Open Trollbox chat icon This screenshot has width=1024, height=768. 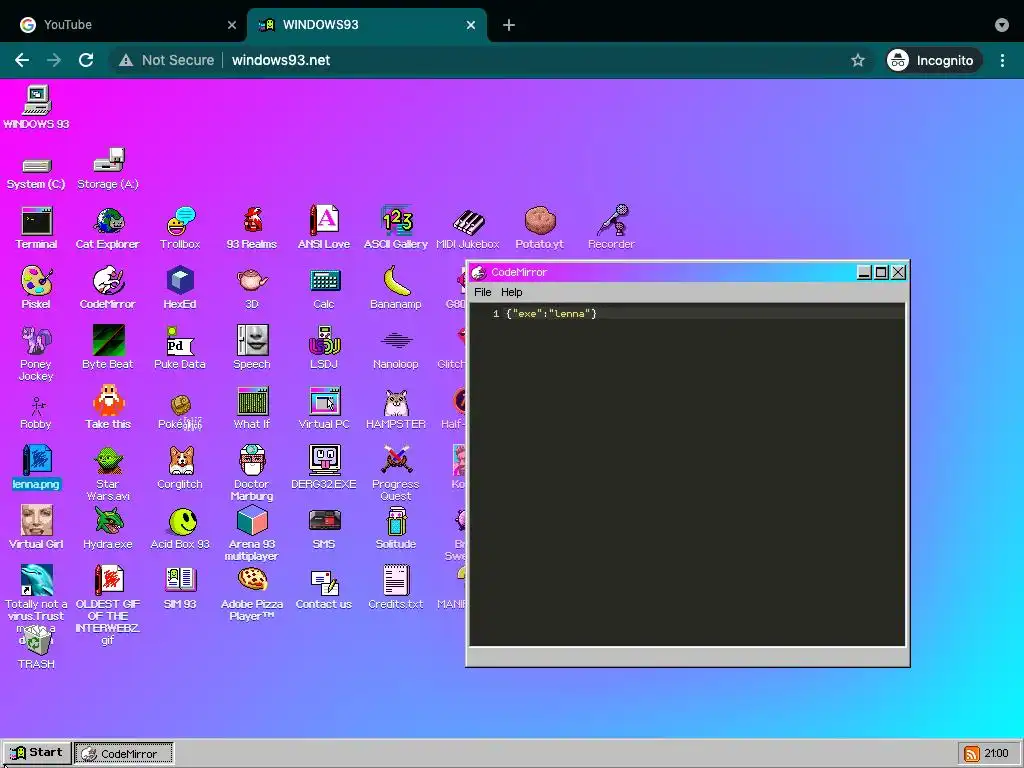coord(180,227)
